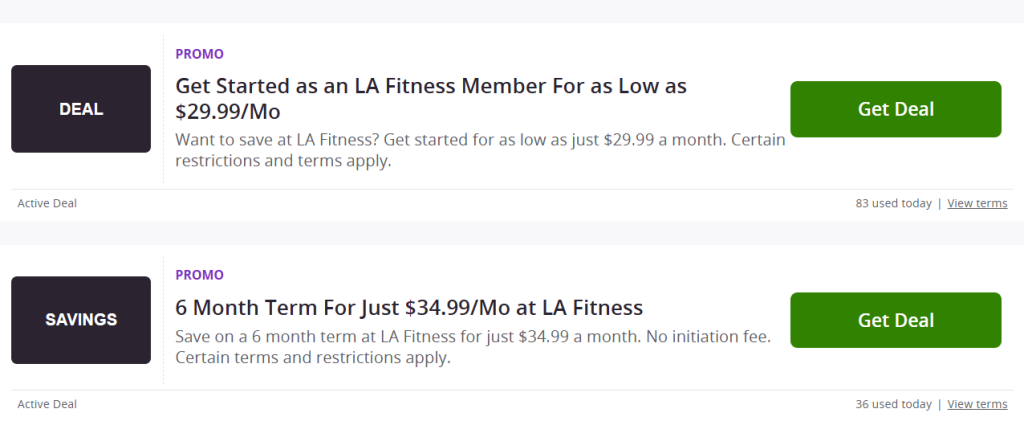Open View terms for the $34.99/Mo deal
The width and height of the screenshot is (1024, 421).
pos(977,405)
